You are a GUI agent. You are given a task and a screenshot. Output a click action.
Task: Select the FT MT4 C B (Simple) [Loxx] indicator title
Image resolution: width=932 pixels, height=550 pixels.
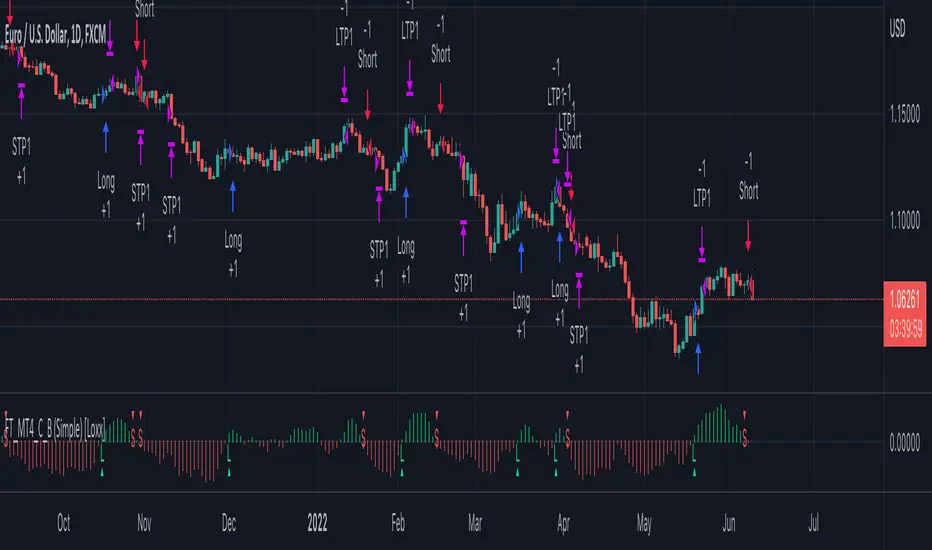55,429
